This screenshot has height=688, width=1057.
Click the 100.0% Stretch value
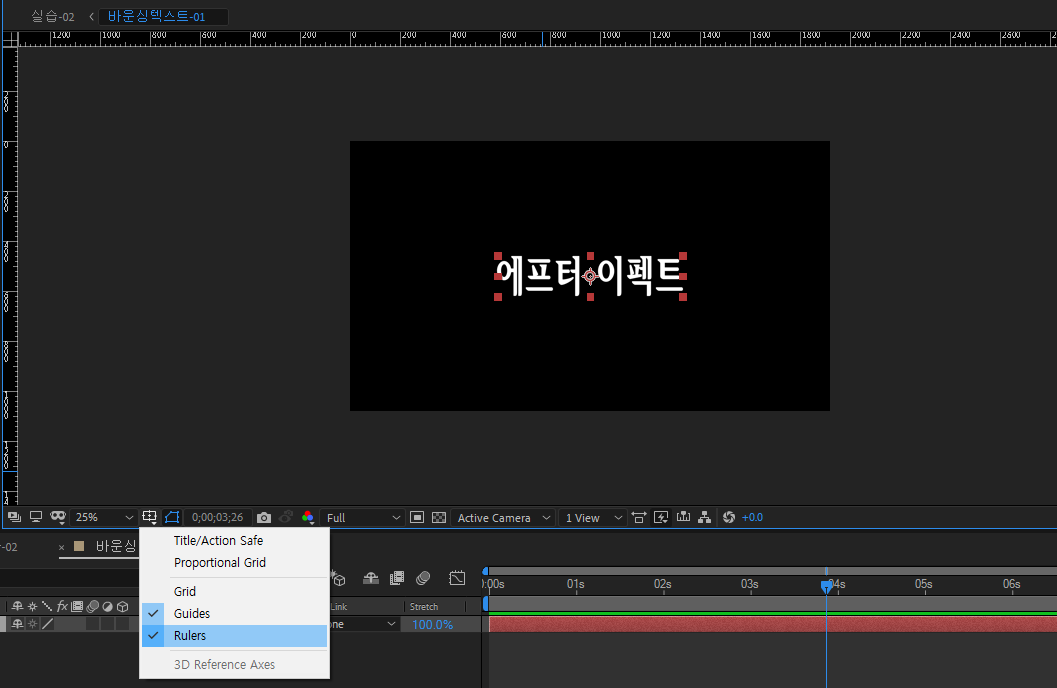click(432, 625)
